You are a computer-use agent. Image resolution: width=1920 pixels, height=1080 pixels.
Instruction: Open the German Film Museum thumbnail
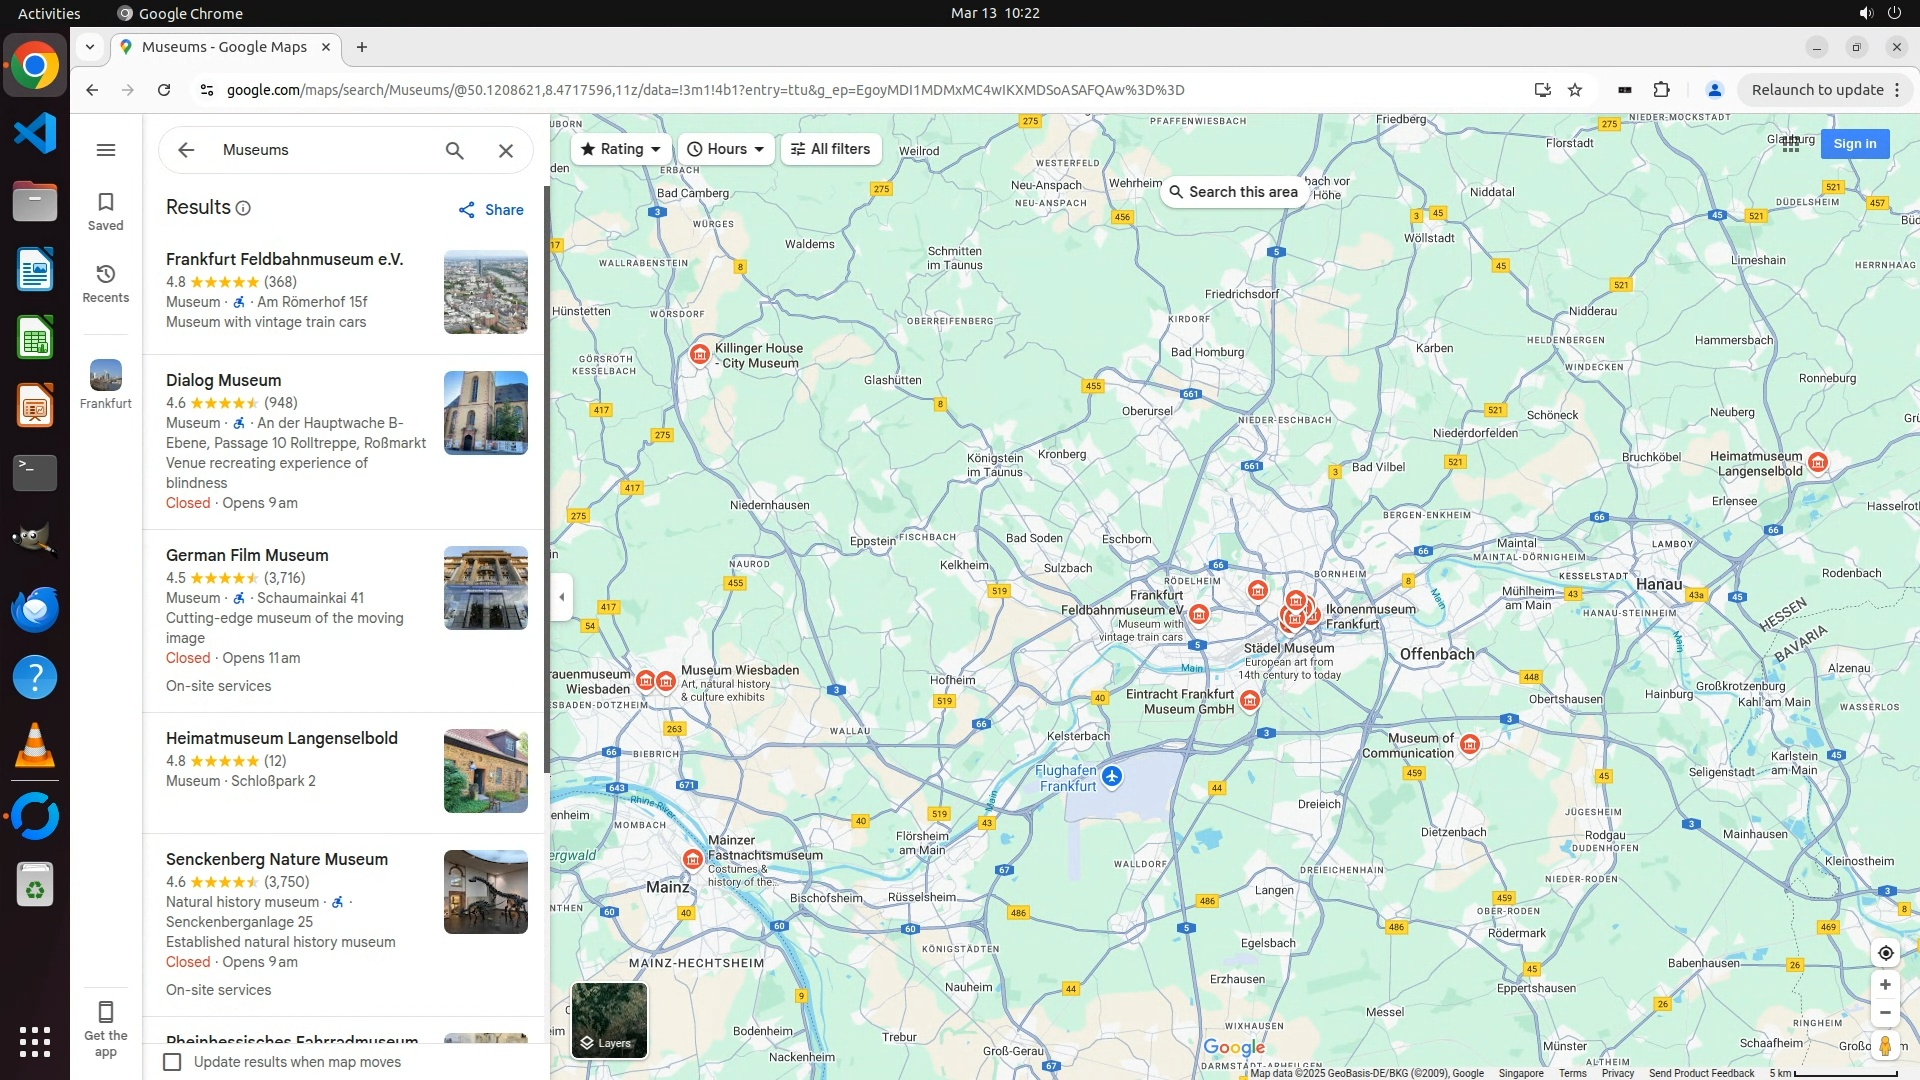coord(486,588)
